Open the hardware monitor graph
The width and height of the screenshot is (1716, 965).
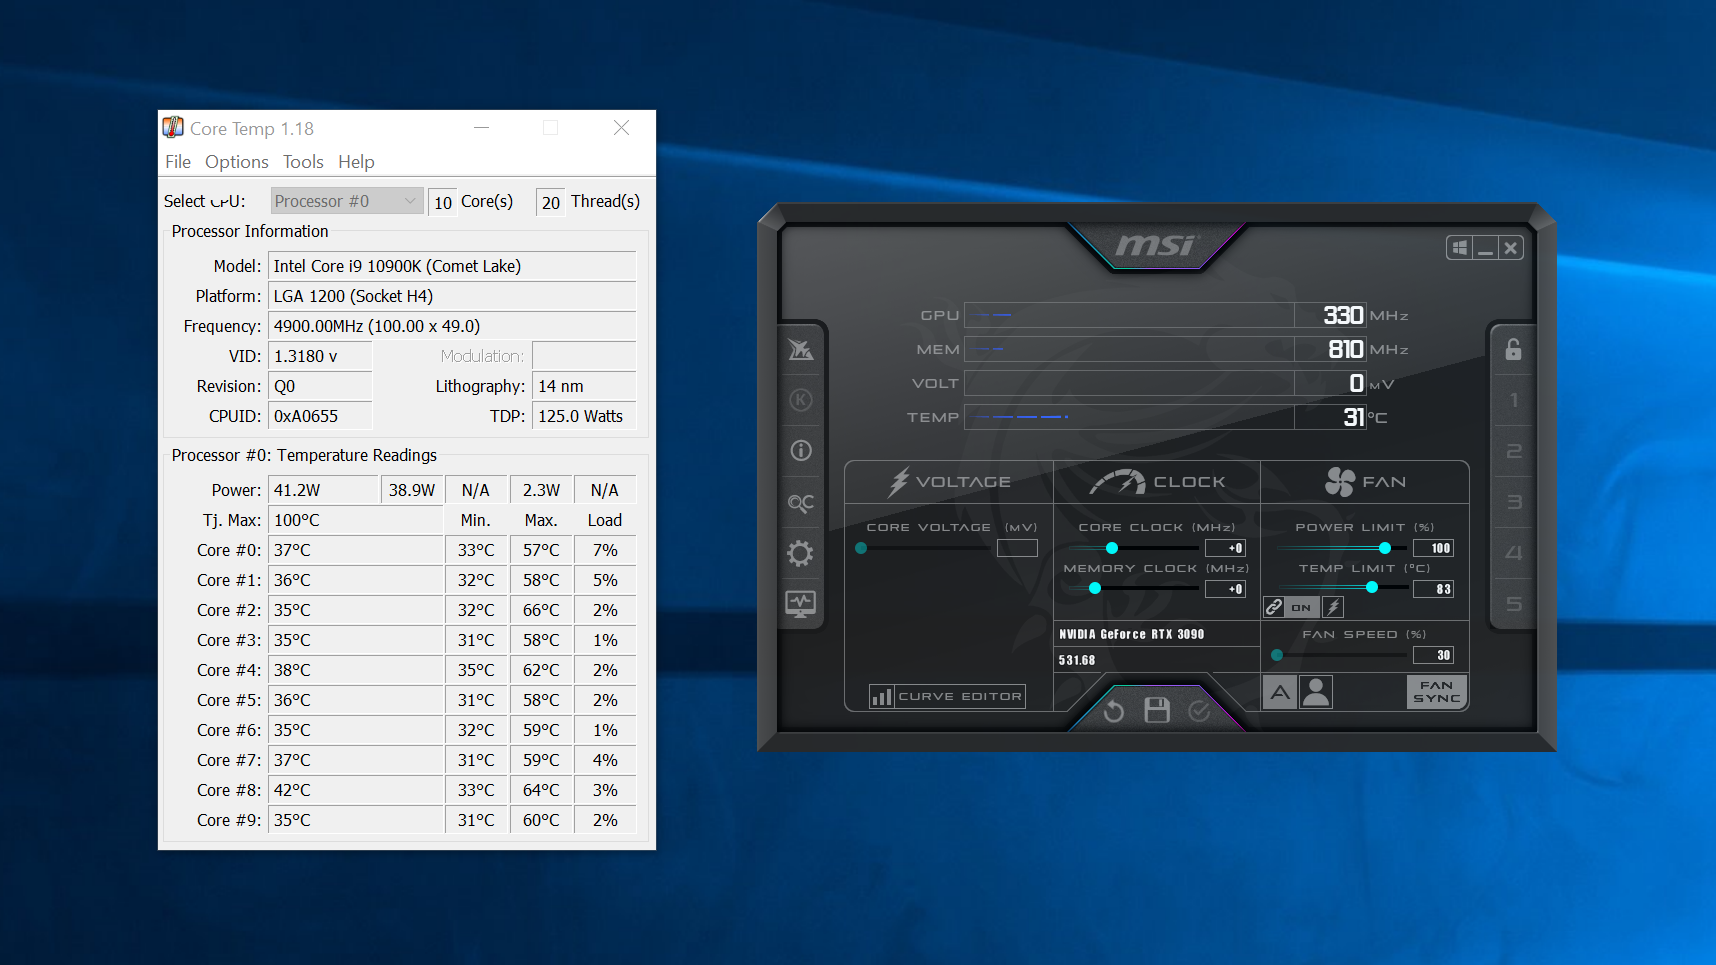click(800, 603)
